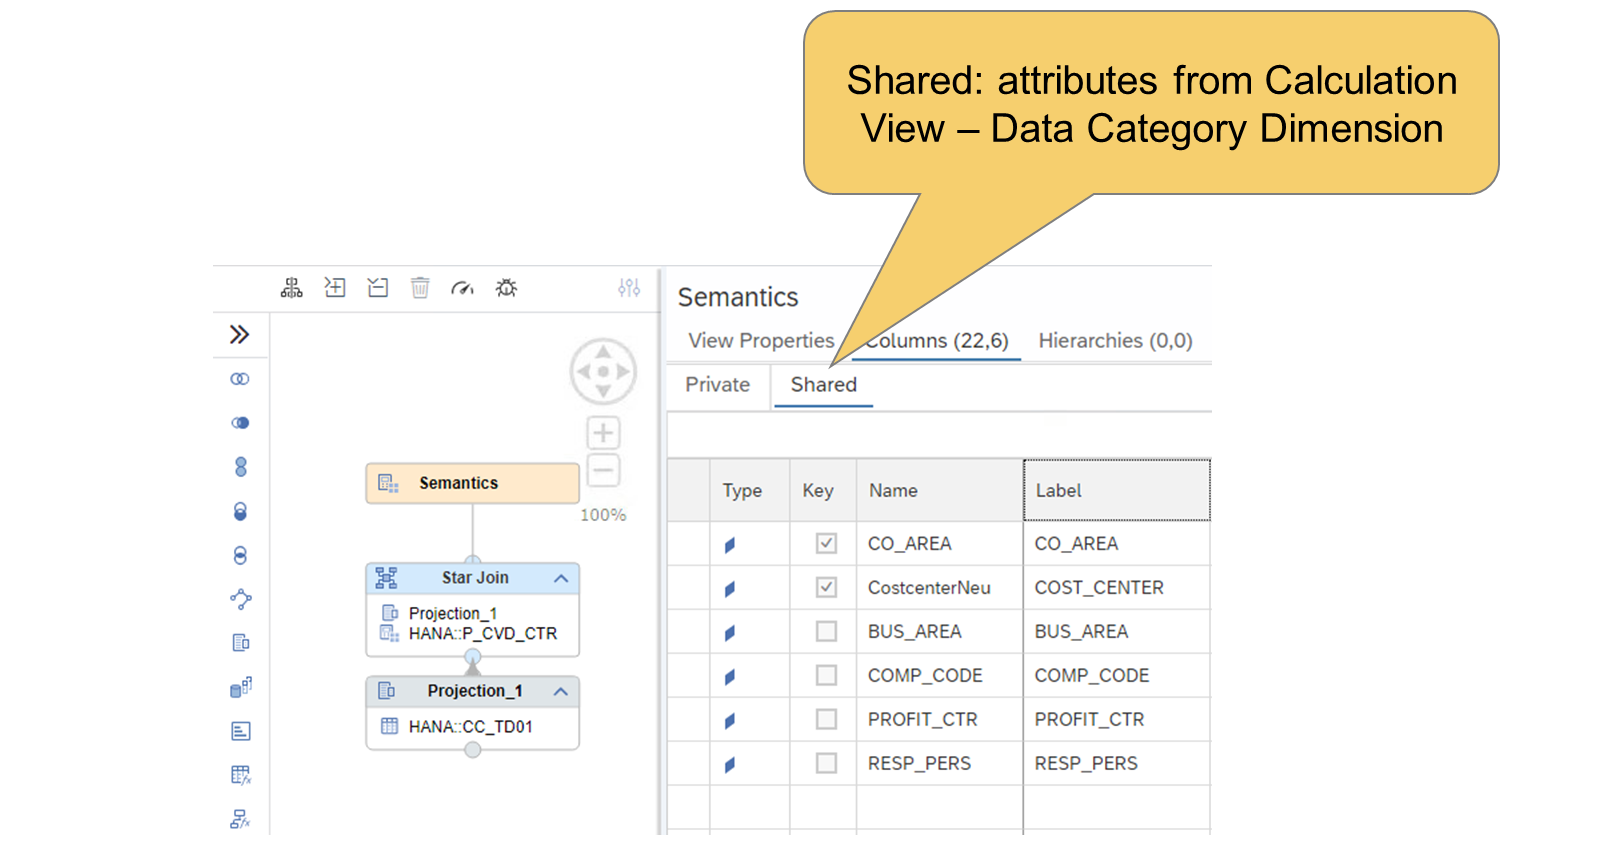Select the Aggregation node palette icon
The width and height of the screenshot is (1600, 845).
click(x=240, y=687)
